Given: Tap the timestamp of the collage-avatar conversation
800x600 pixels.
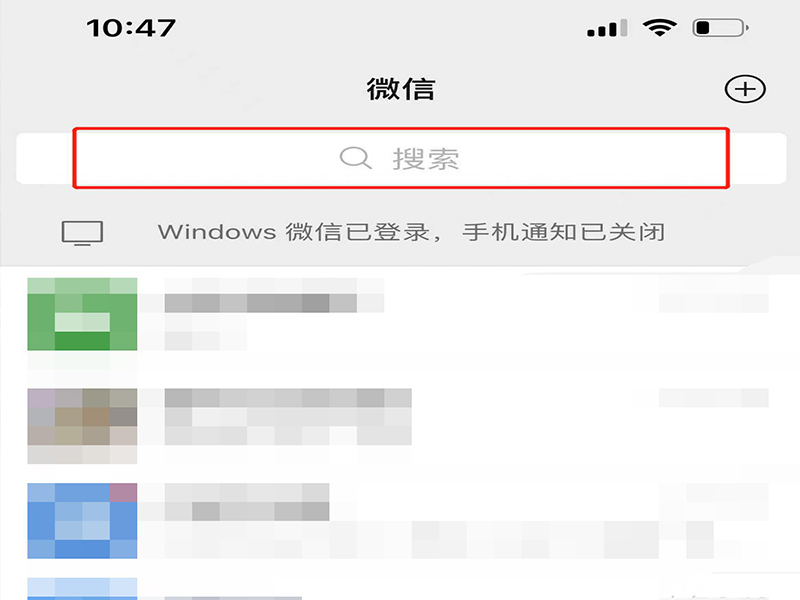Looking at the screenshot, I should (x=713, y=398).
